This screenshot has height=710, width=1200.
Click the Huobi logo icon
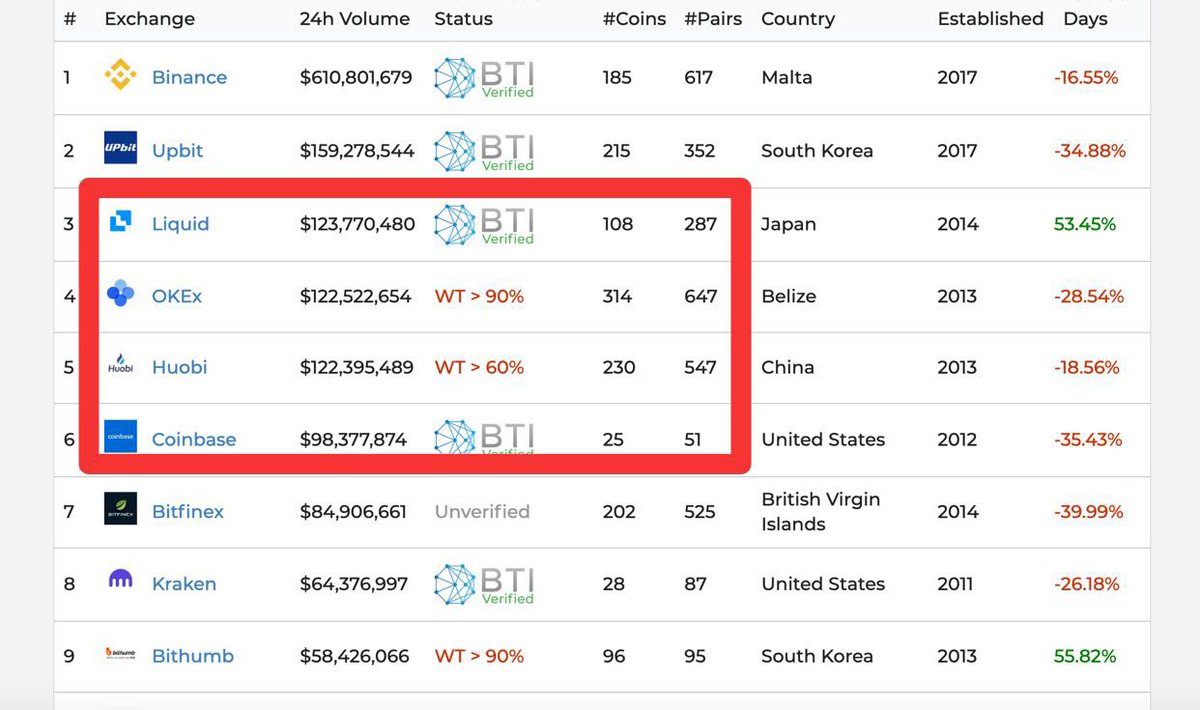(120, 366)
